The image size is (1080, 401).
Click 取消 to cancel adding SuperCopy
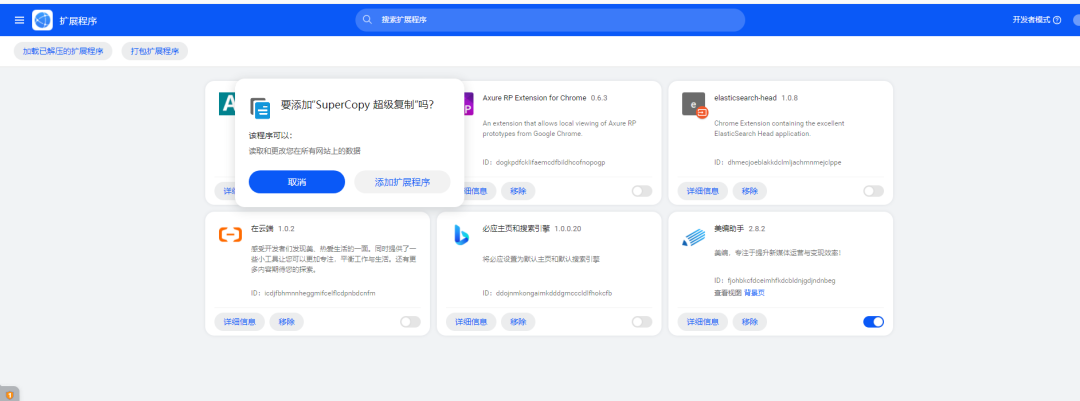297,182
